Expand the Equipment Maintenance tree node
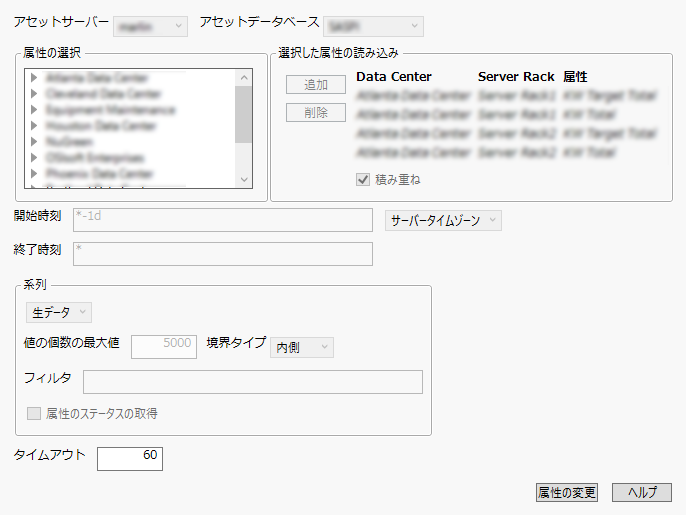 (x=34, y=110)
